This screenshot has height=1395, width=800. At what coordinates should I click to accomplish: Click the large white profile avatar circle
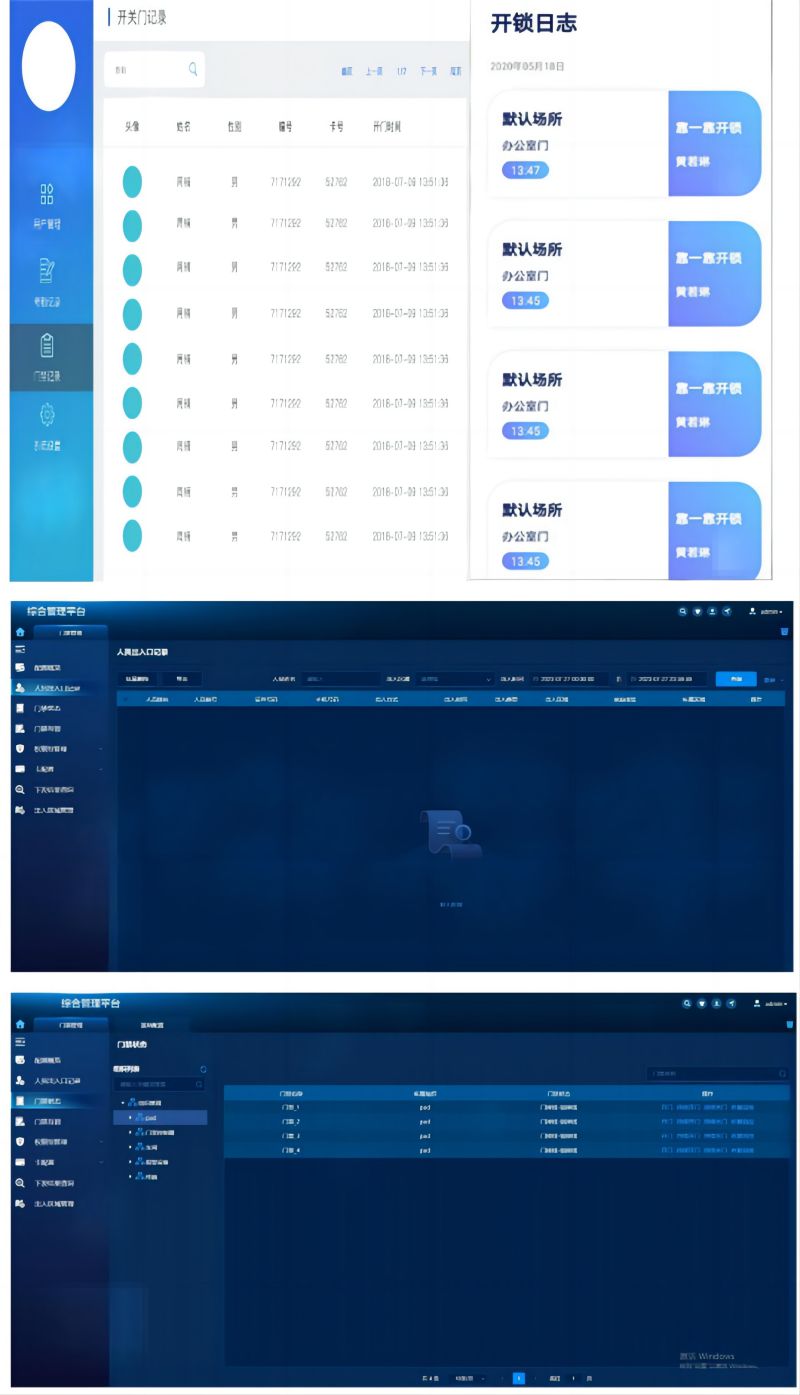coord(48,66)
